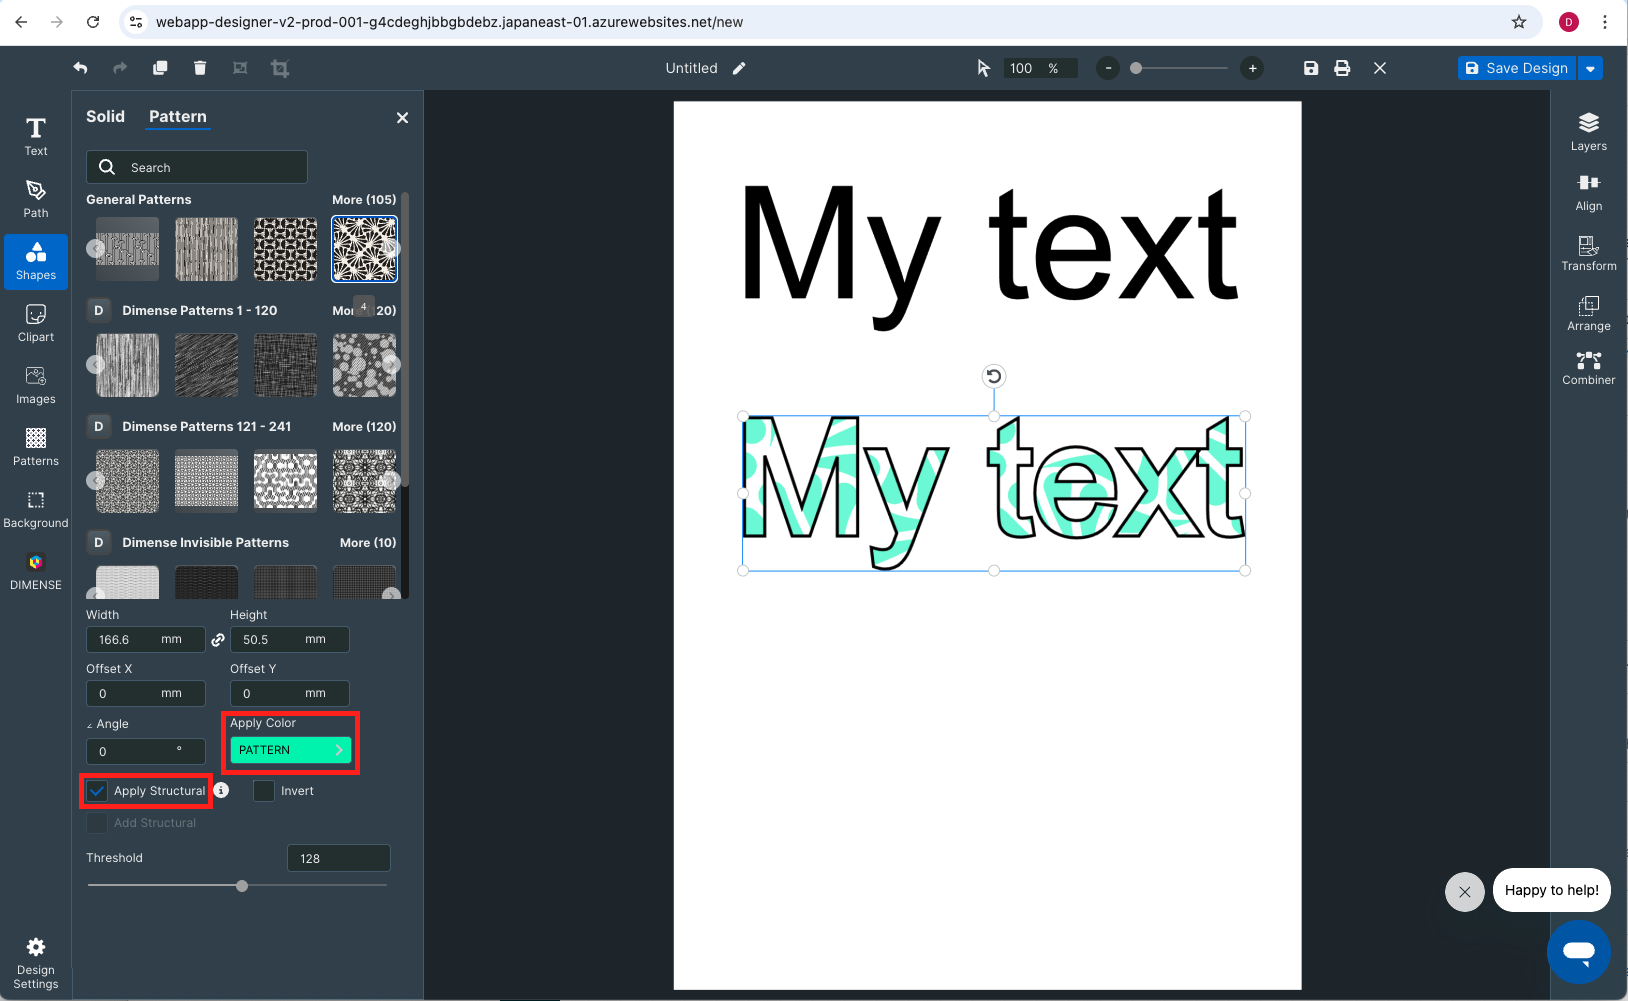Click the width-height link icon
The image size is (1628, 1001).
218,640
